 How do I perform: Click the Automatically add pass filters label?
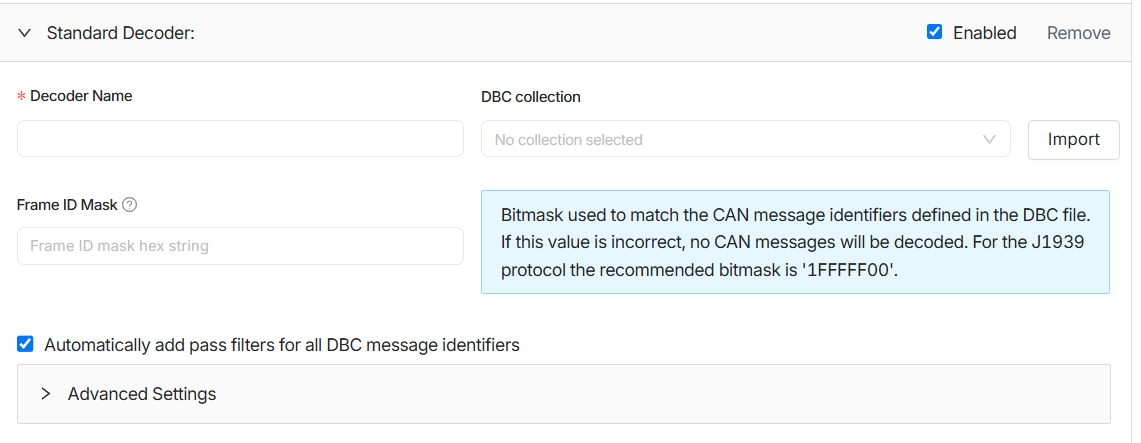point(282,345)
